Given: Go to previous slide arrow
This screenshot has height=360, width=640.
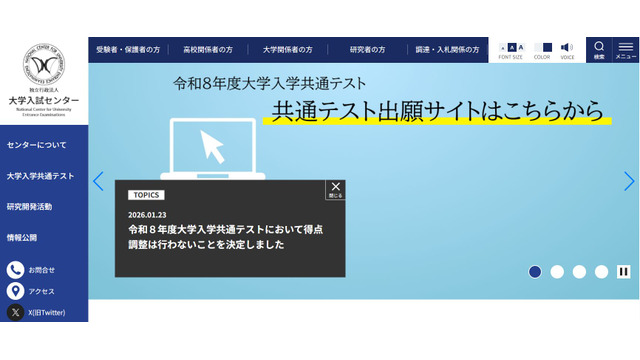Looking at the screenshot, I should pyautogui.click(x=98, y=181).
